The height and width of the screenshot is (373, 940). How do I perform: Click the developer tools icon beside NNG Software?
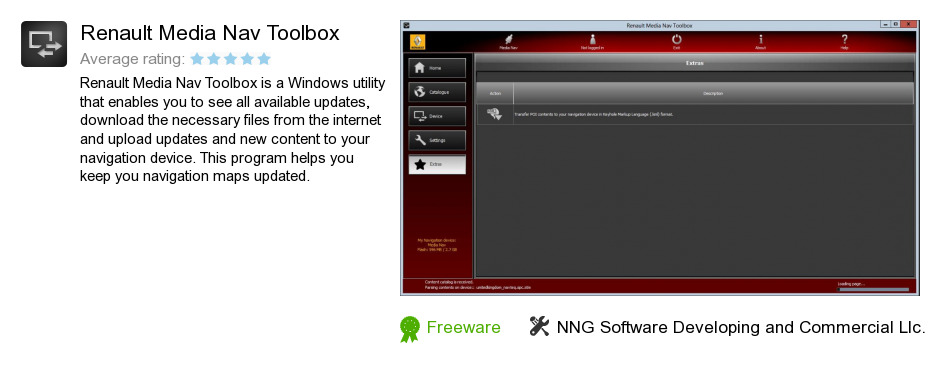pyautogui.click(x=540, y=327)
